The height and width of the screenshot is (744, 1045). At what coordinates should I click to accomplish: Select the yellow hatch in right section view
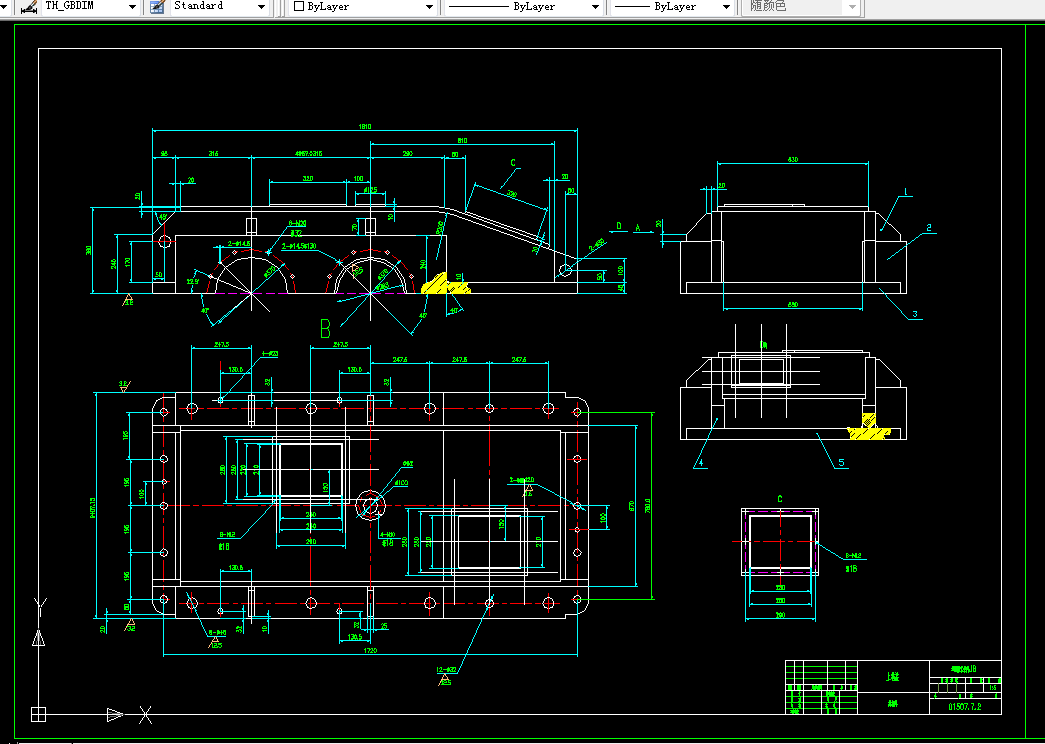(868, 427)
